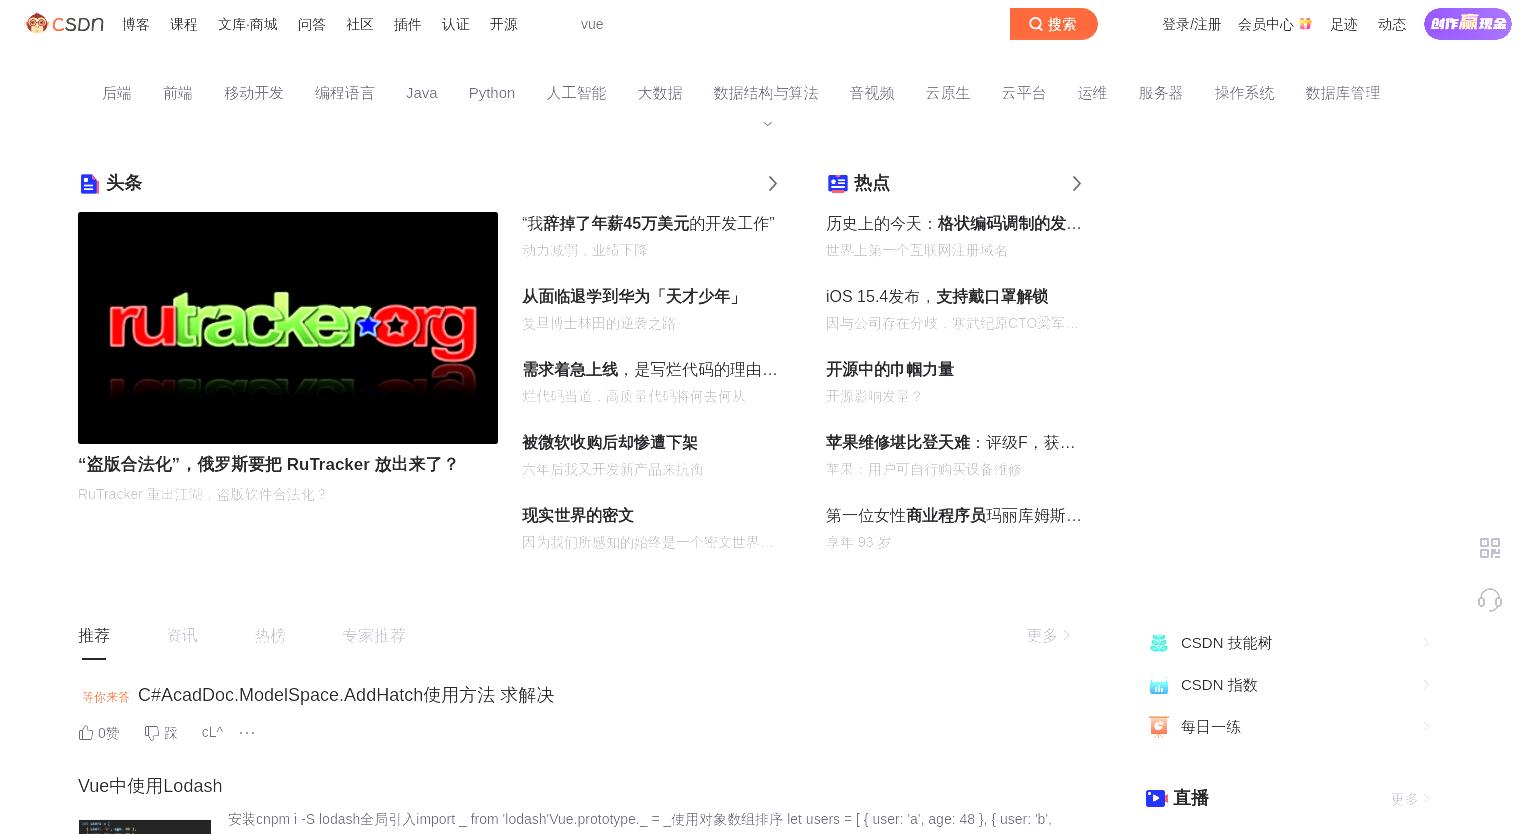Open the rutracker.org headline image
1536x834 pixels.
[x=288, y=328]
